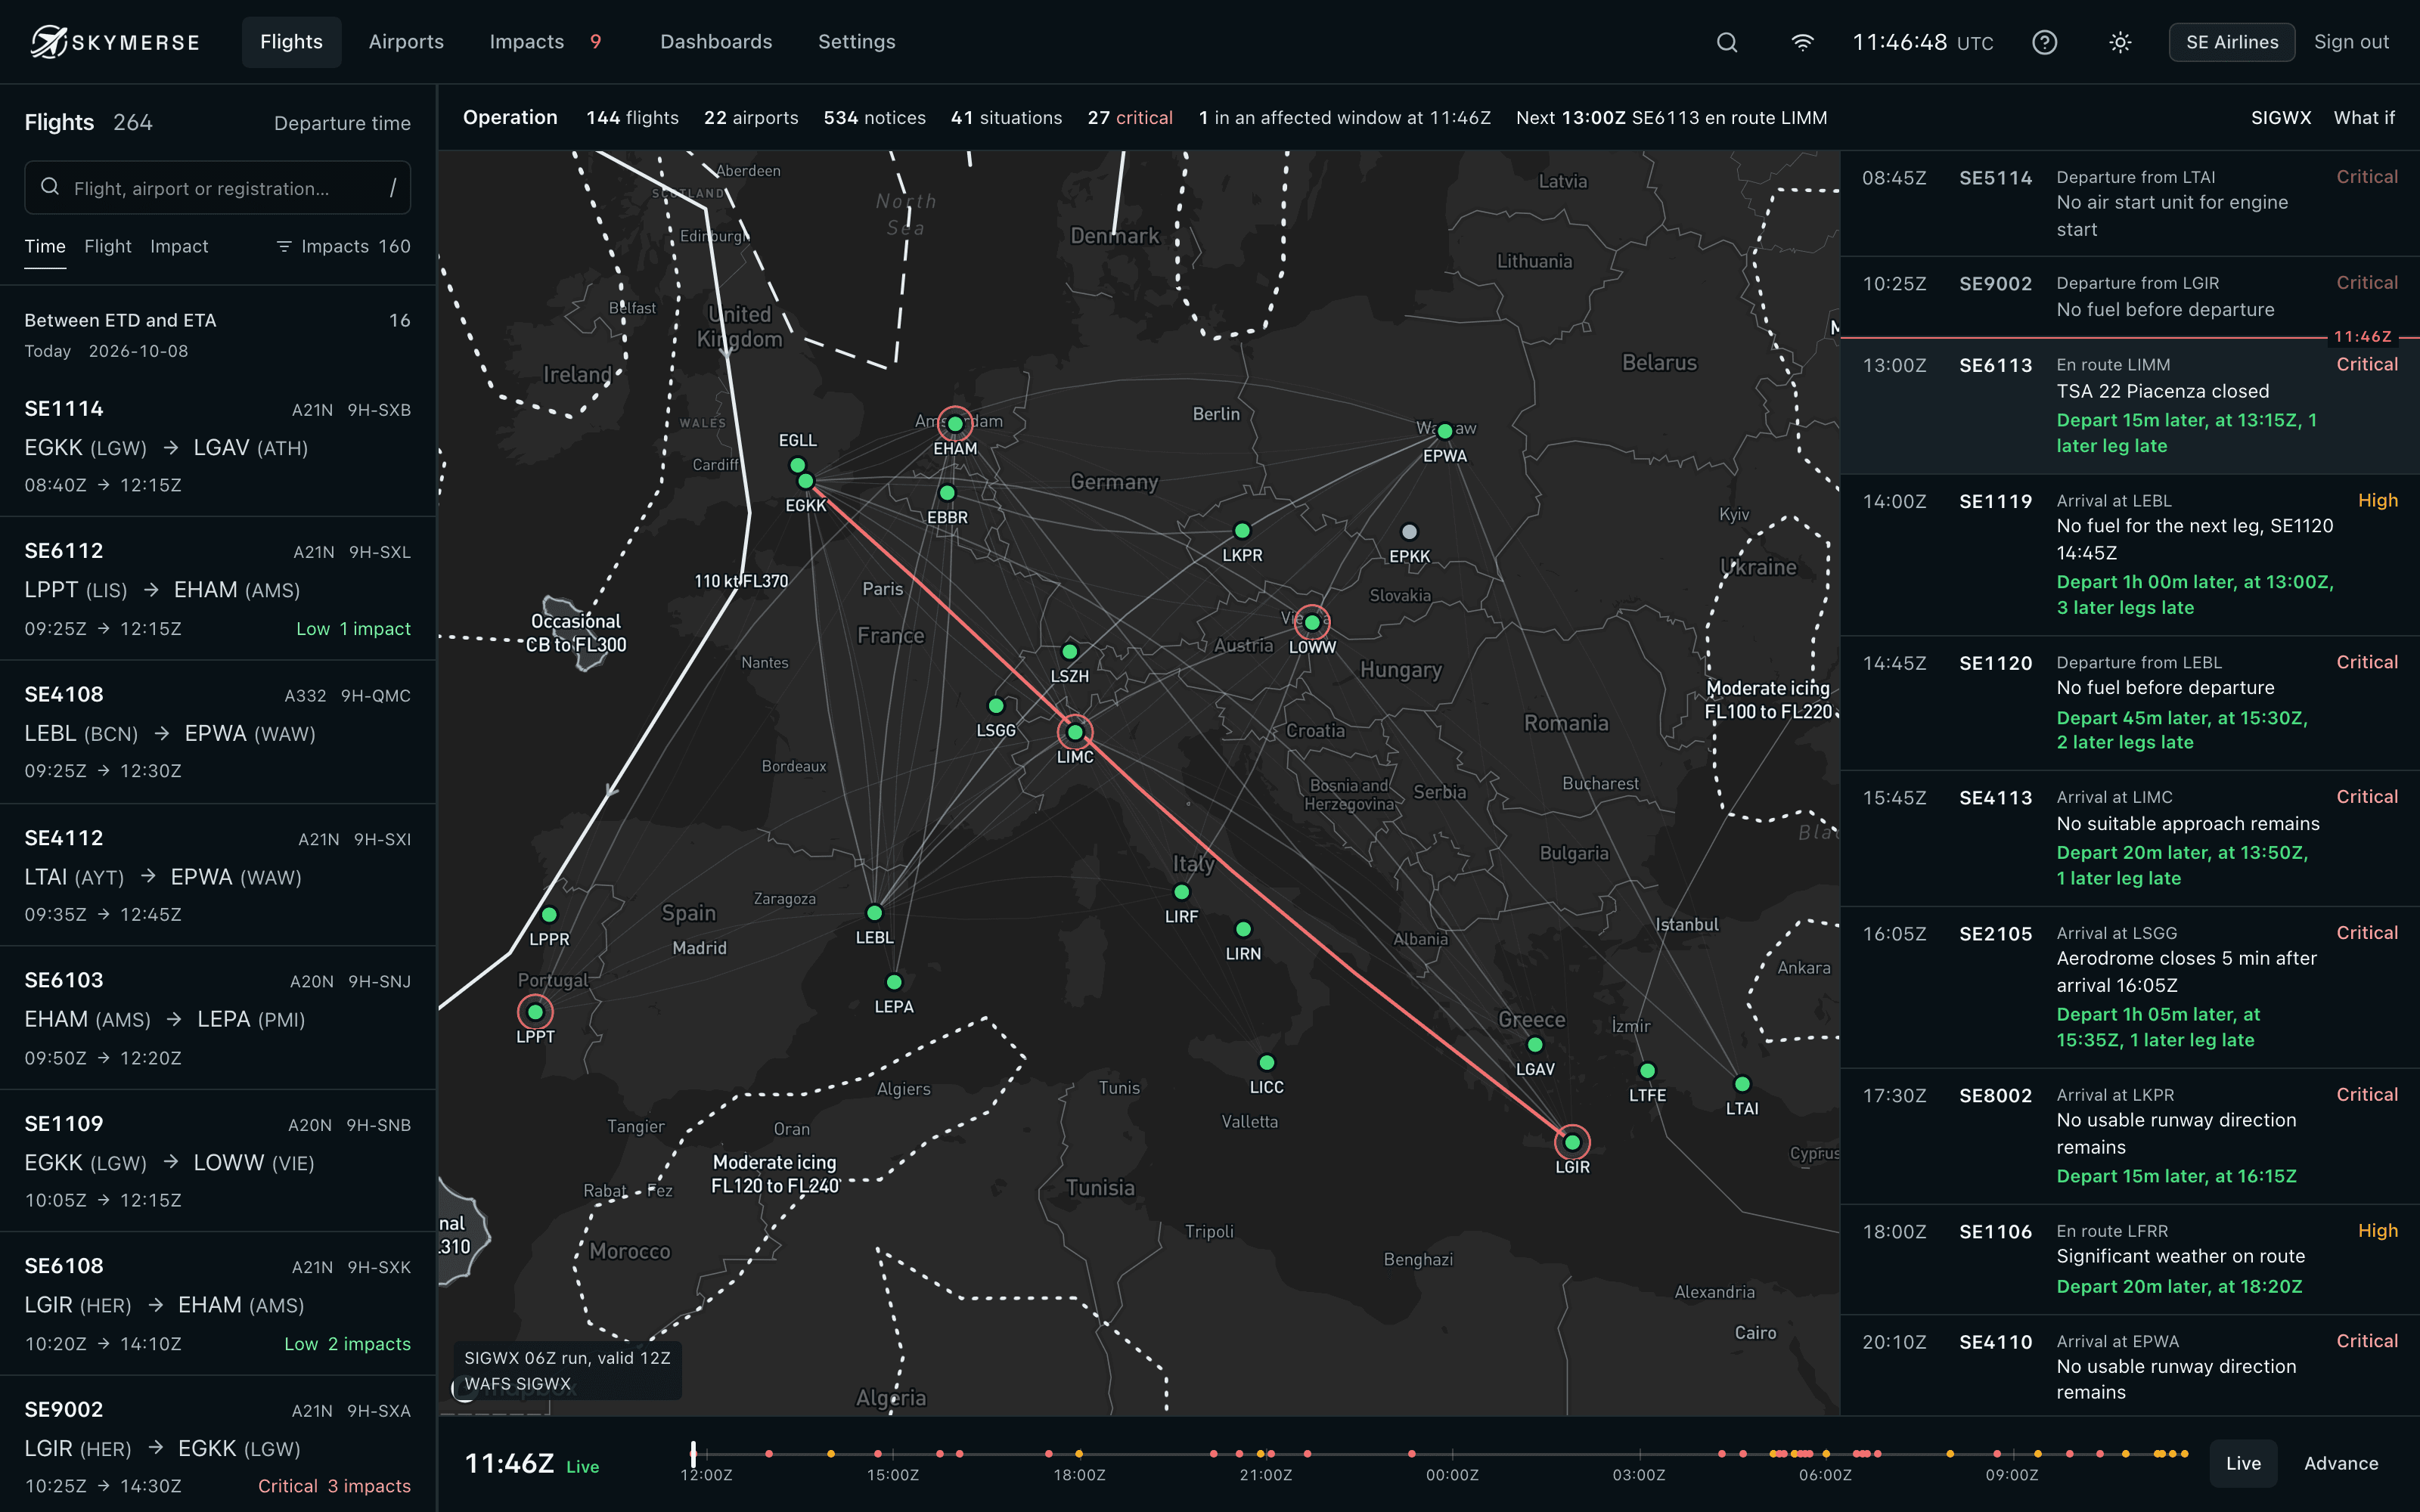Open the SE2105 arrival at LSGG situation

point(2130,987)
